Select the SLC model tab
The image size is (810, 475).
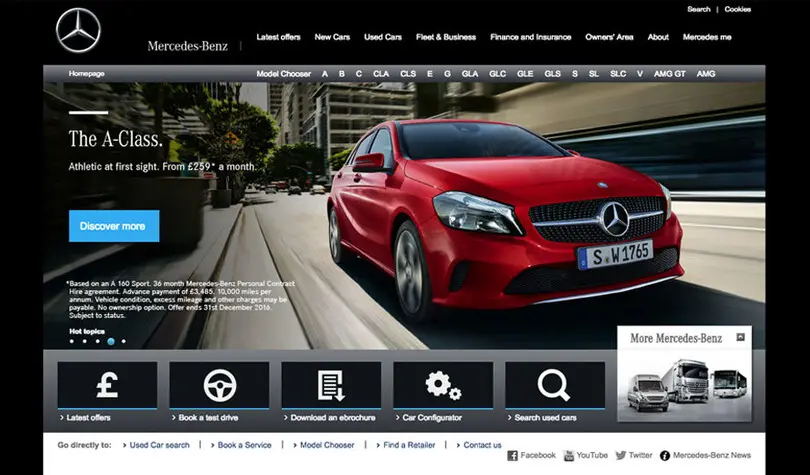pos(618,74)
